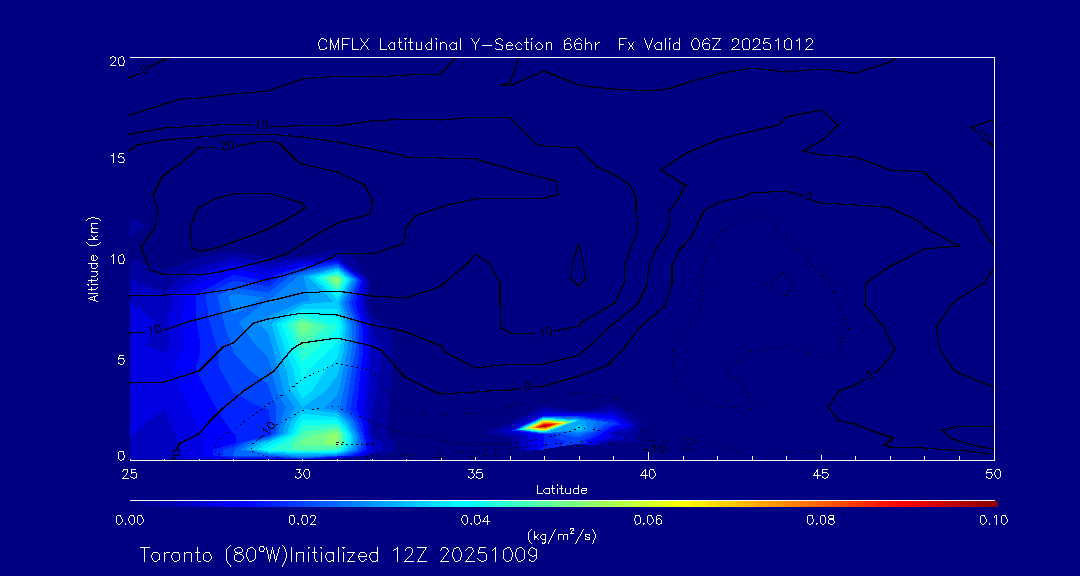This screenshot has width=1080, height=576.
Task: Select the 0.10 colorbar maximum label
Action: click(993, 520)
